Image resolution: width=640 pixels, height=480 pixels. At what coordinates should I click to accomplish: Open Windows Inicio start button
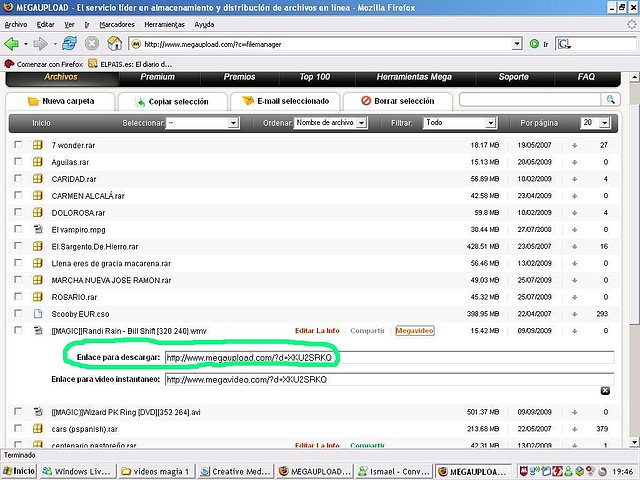tap(19, 471)
